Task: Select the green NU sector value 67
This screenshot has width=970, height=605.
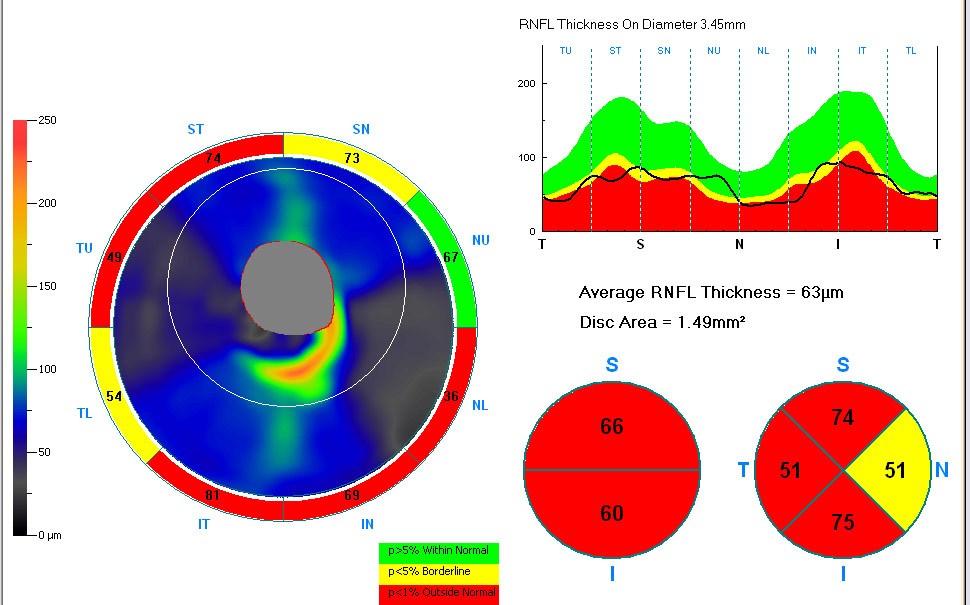Action: (x=450, y=257)
